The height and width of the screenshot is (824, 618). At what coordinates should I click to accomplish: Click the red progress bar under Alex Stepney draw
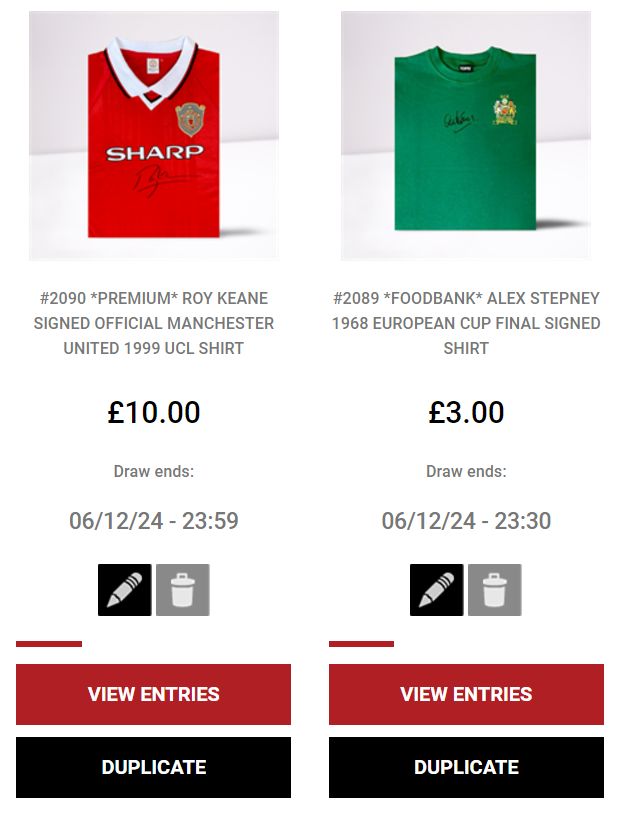(362, 644)
